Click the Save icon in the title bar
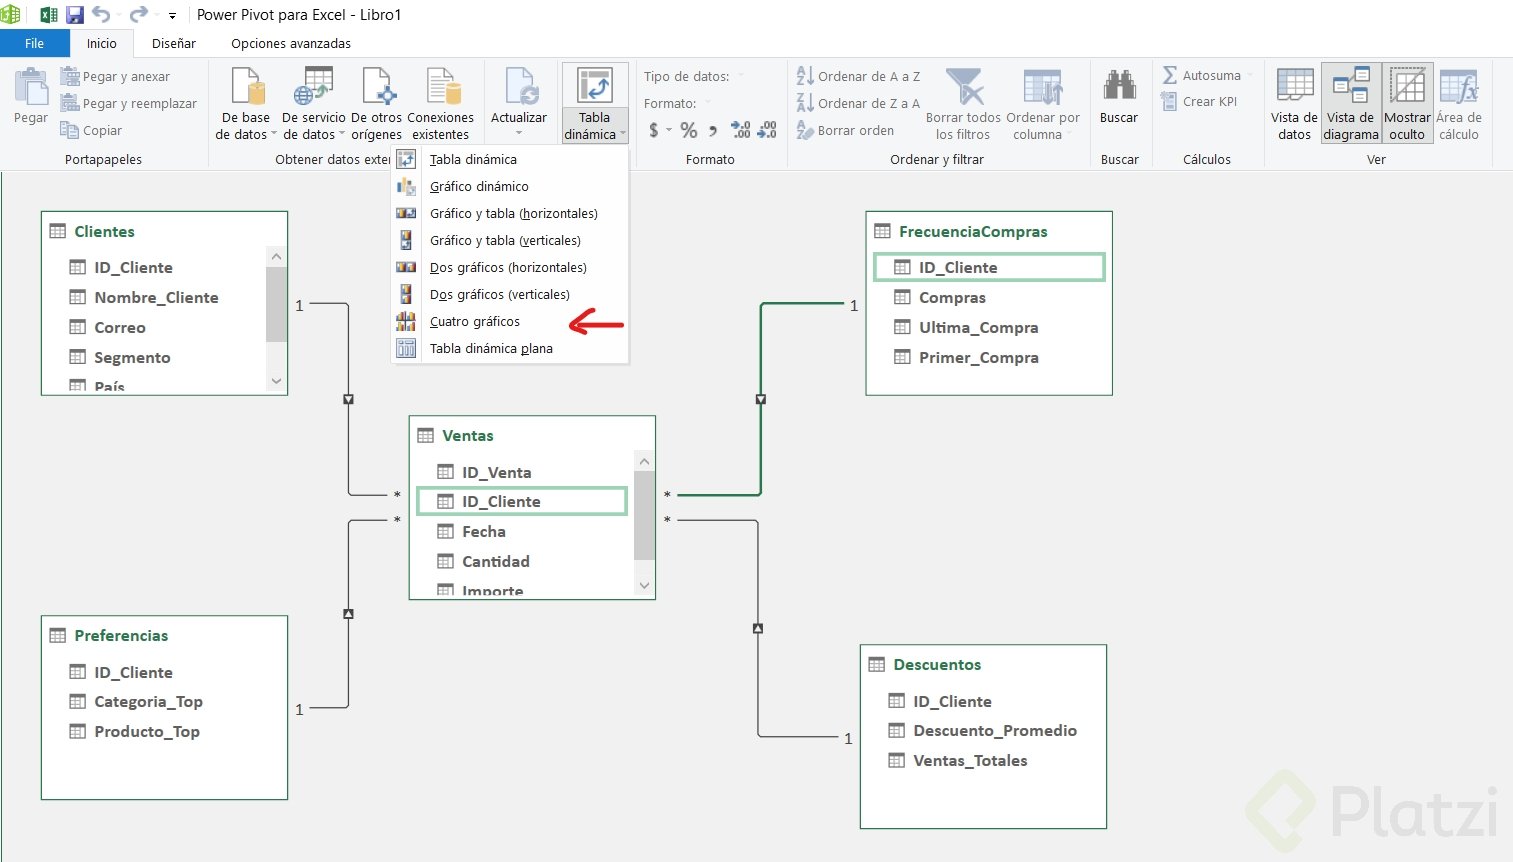This screenshot has width=1513, height=862. click(x=75, y=15)
